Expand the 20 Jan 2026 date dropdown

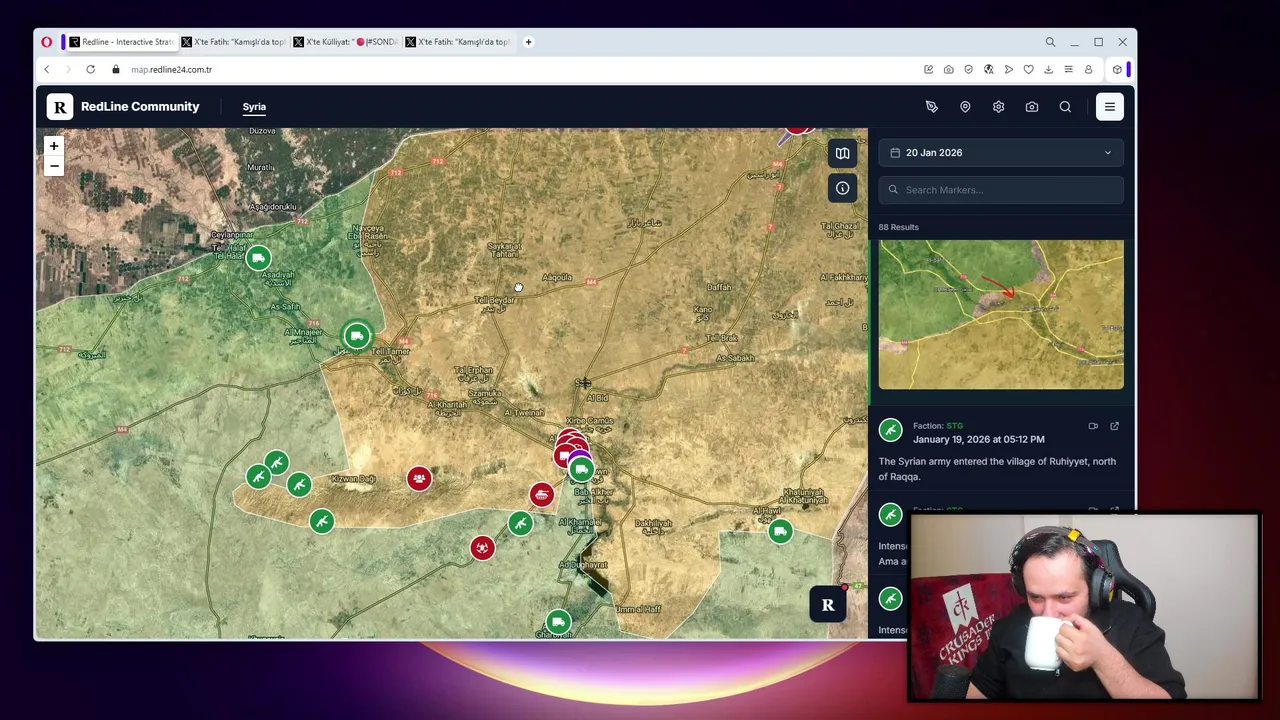click(x=1001, y=153)
